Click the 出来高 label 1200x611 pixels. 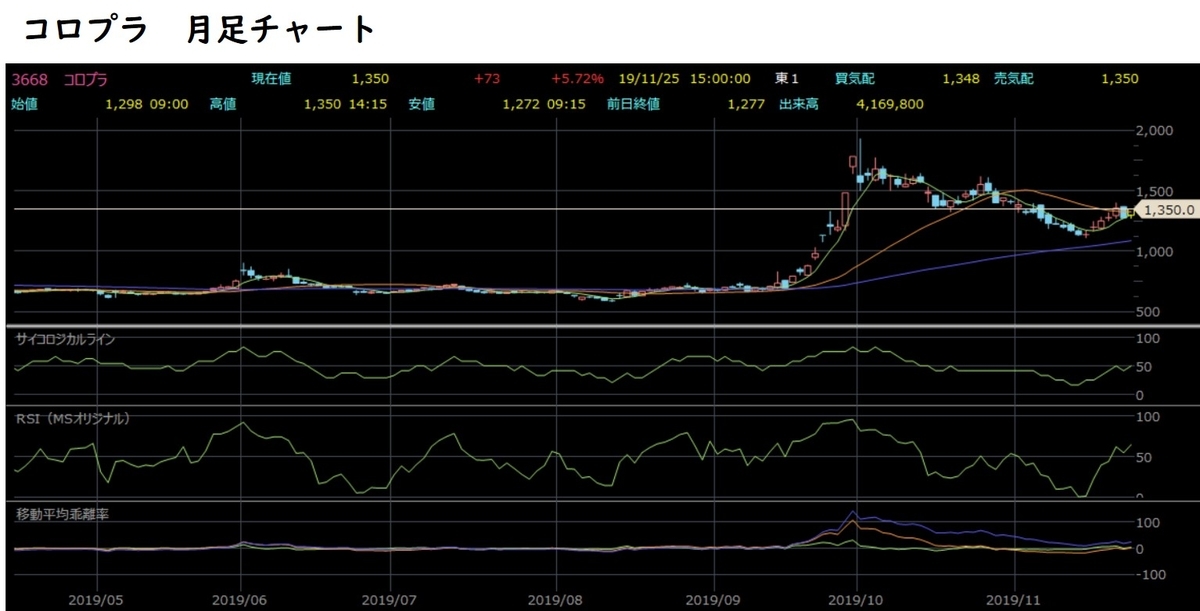tap(799, 103)
